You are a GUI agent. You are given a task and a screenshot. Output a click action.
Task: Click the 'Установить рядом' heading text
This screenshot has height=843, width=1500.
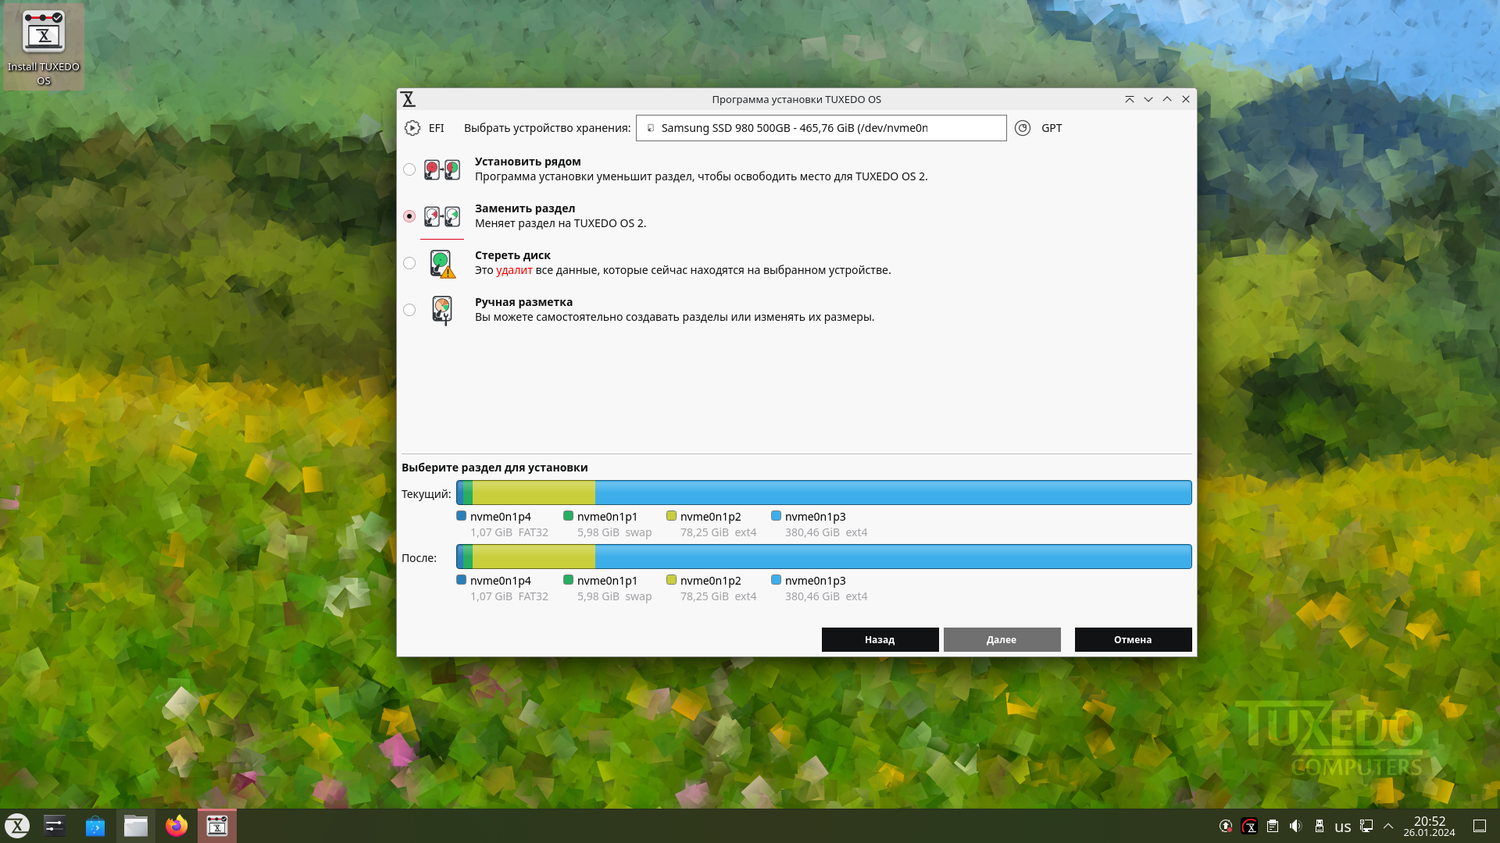[x=528, y=162]
